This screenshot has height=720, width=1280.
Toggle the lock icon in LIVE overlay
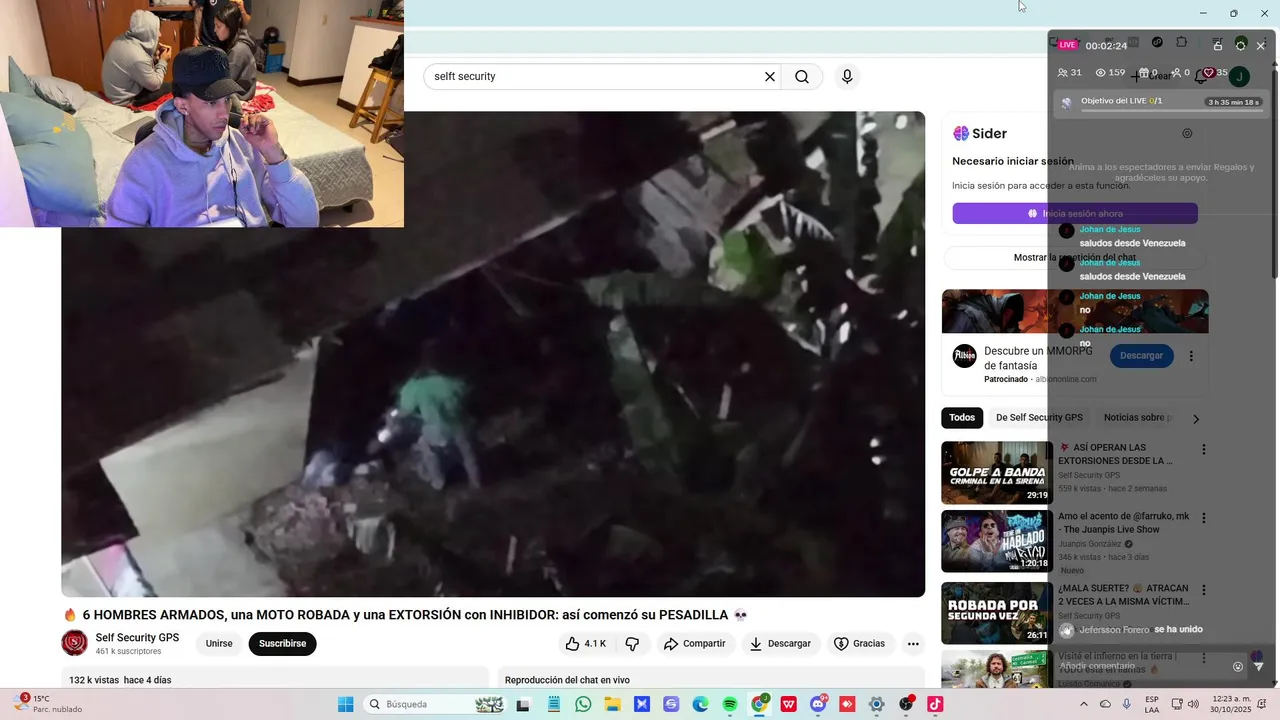click(x=1218, y=45)
